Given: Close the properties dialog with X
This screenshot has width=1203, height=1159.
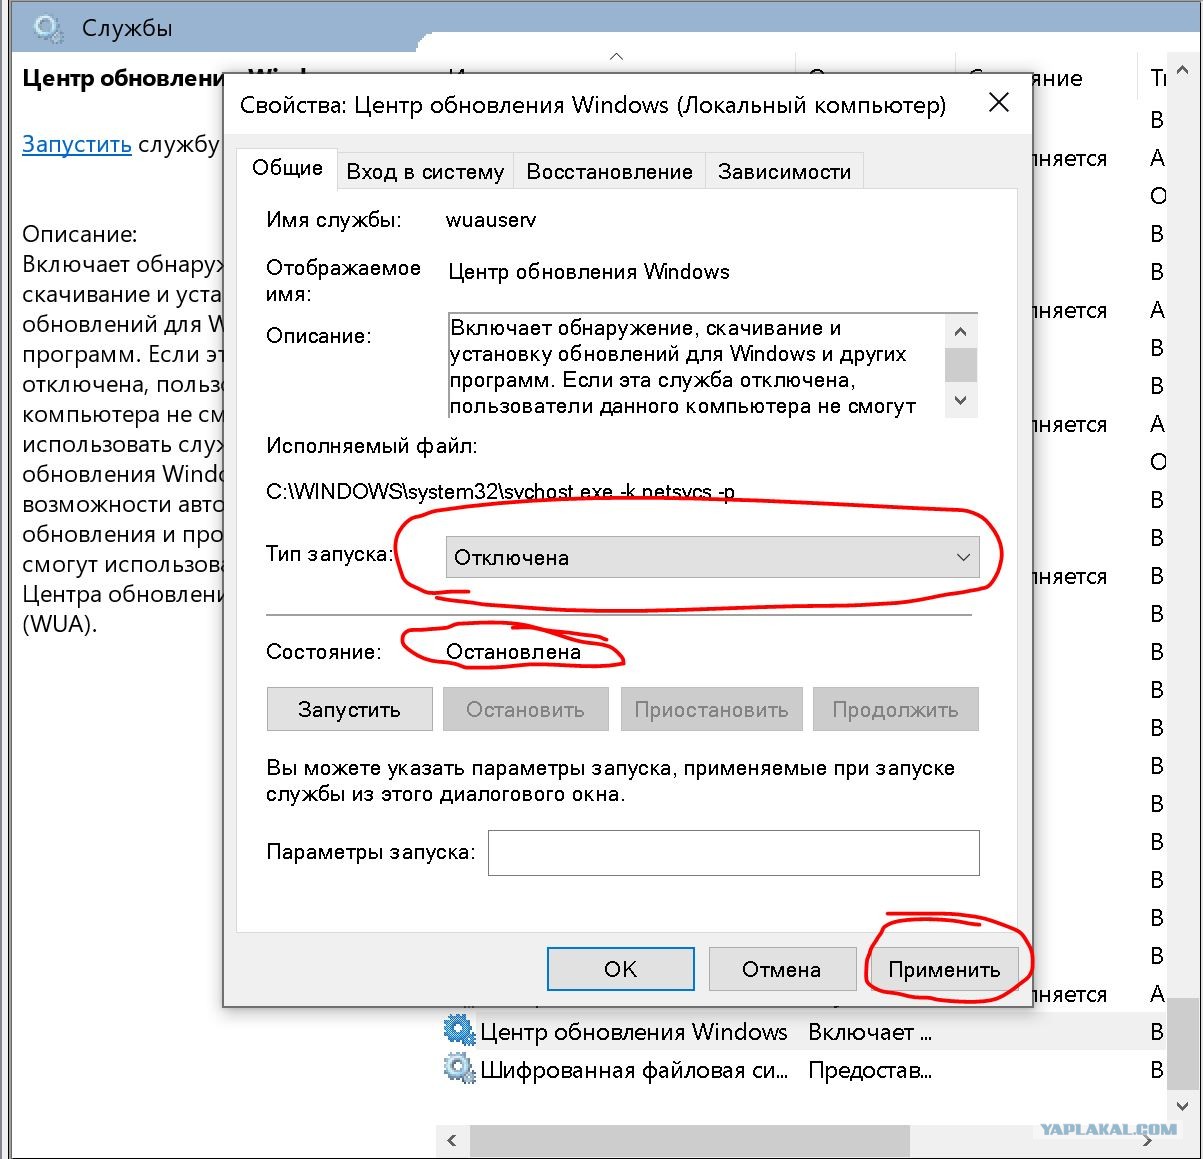Looking at the screenshot, I should (x=998, y=103).
